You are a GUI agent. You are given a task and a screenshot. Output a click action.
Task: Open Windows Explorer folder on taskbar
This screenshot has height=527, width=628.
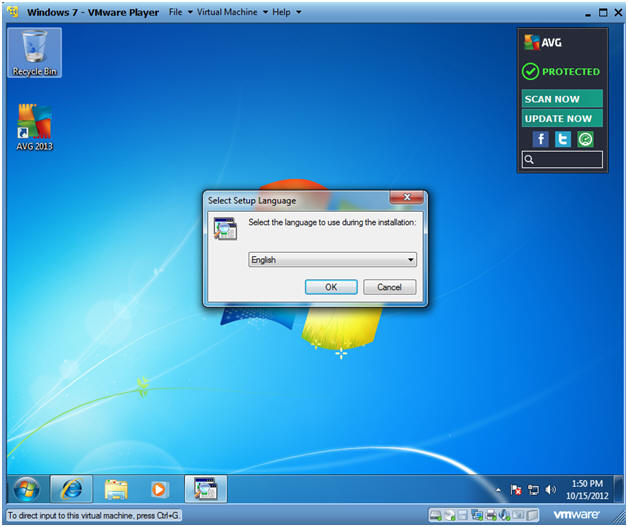116,489
